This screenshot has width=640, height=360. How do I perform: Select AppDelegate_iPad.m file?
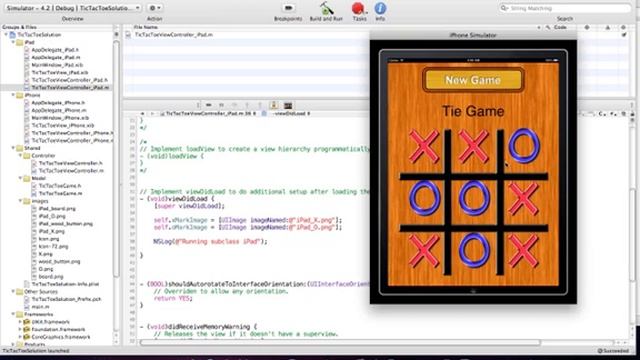point(56,58)
